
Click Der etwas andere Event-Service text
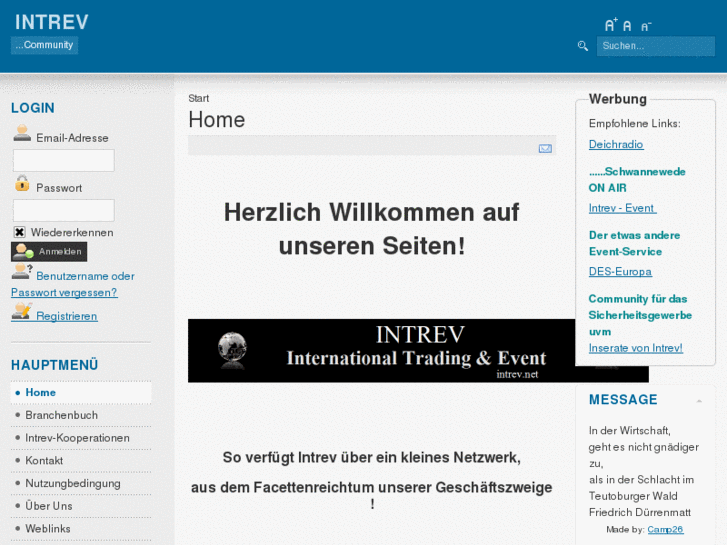pyautogui.click(x=634, y=244)
